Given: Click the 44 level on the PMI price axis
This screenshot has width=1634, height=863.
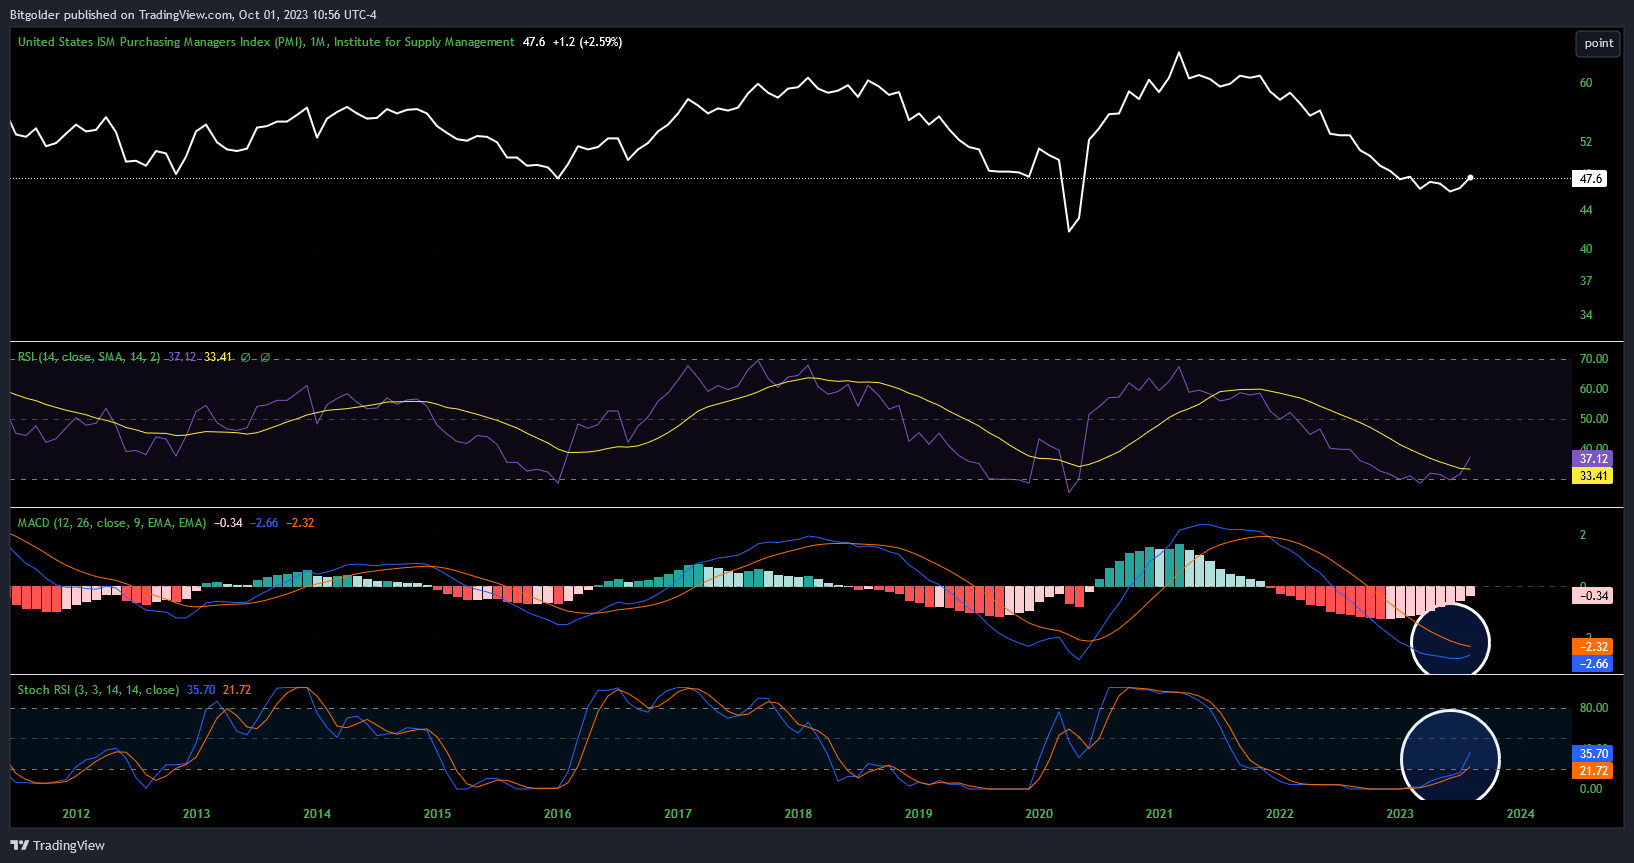Looking at the screenshot, I should [x=1586, y=210].
